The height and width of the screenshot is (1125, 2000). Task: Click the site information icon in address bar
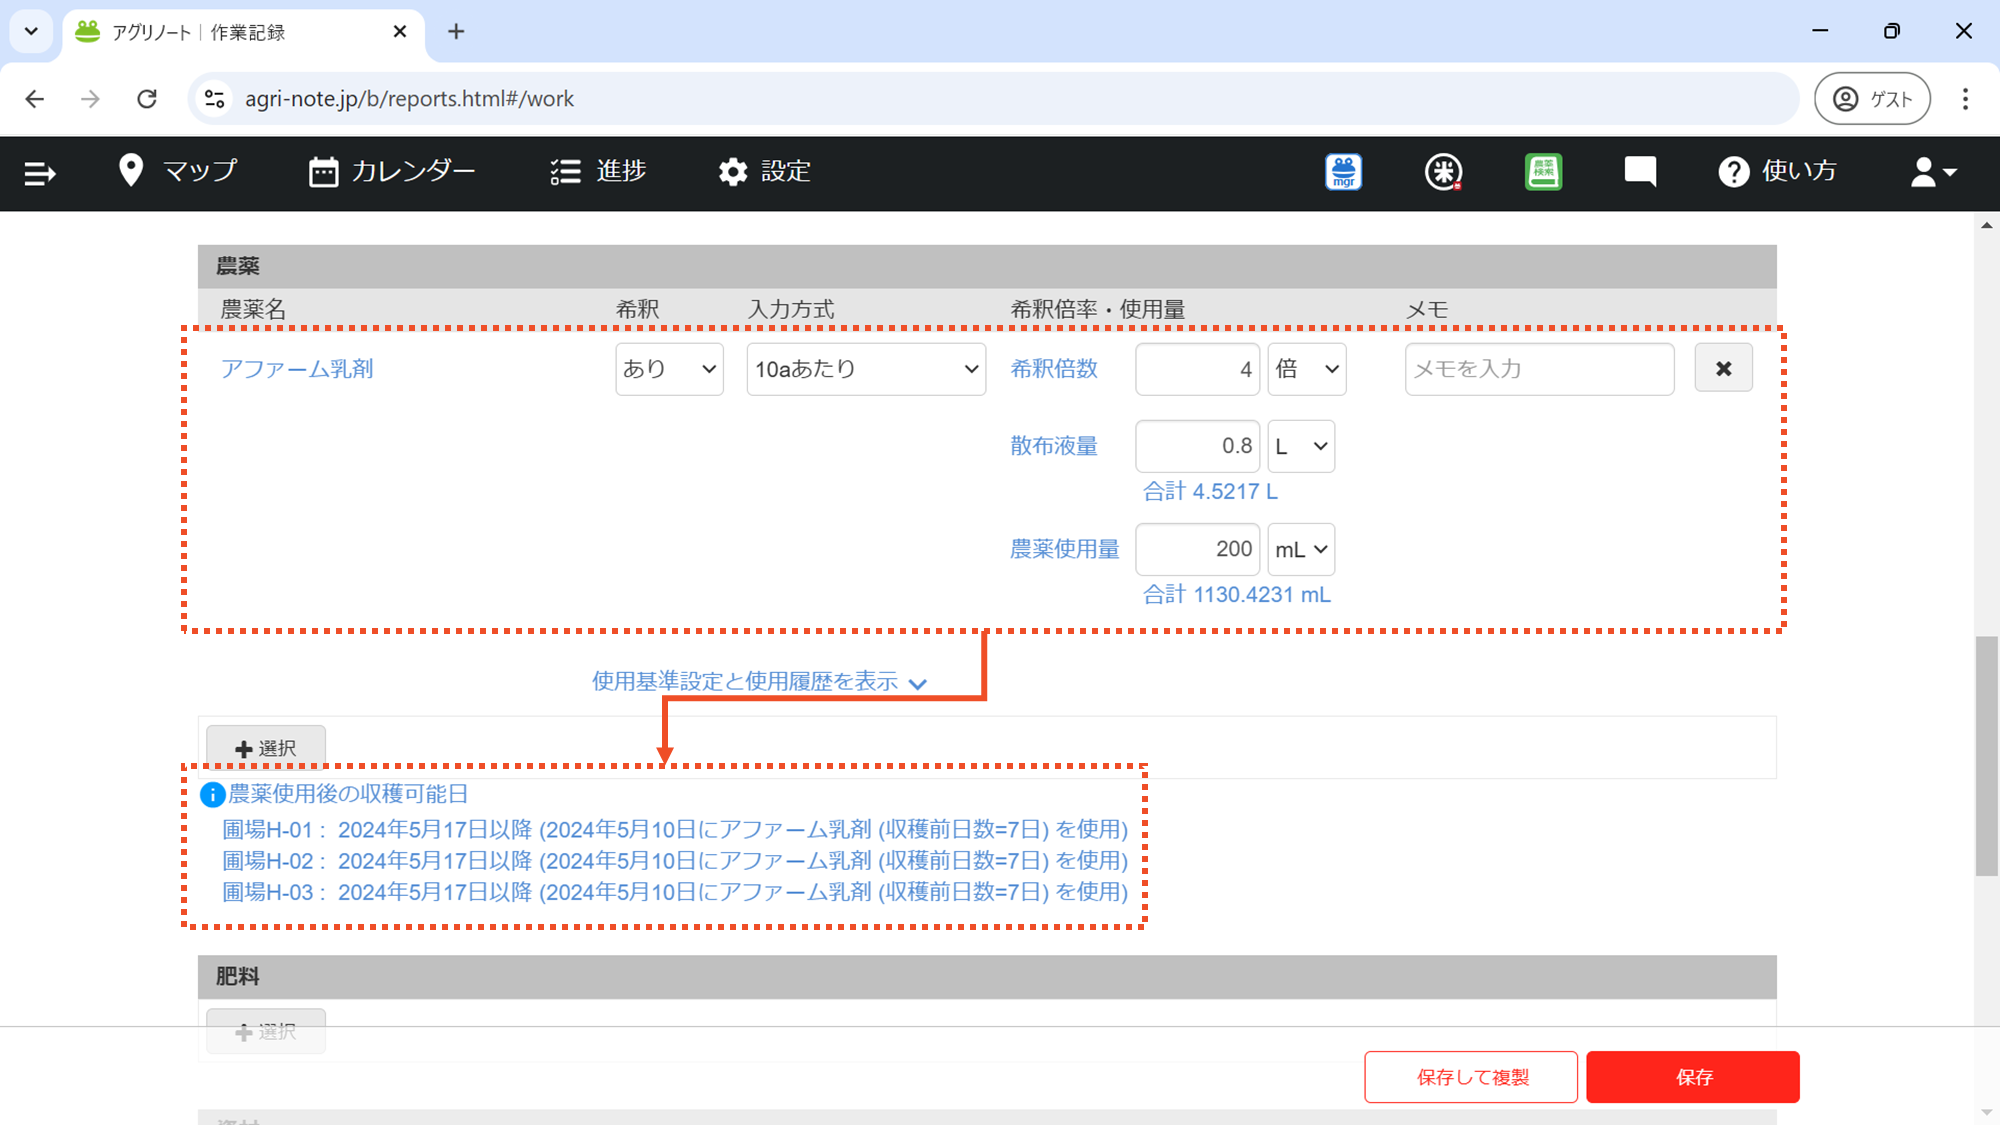click(x=214, y=99)
